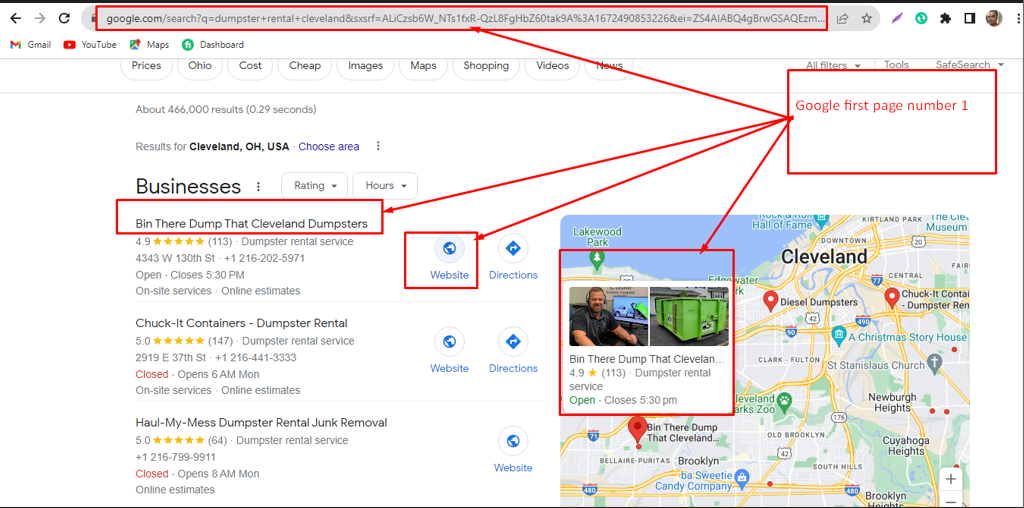Select the Prices filter chip
1024x508 pixels.
146,65
